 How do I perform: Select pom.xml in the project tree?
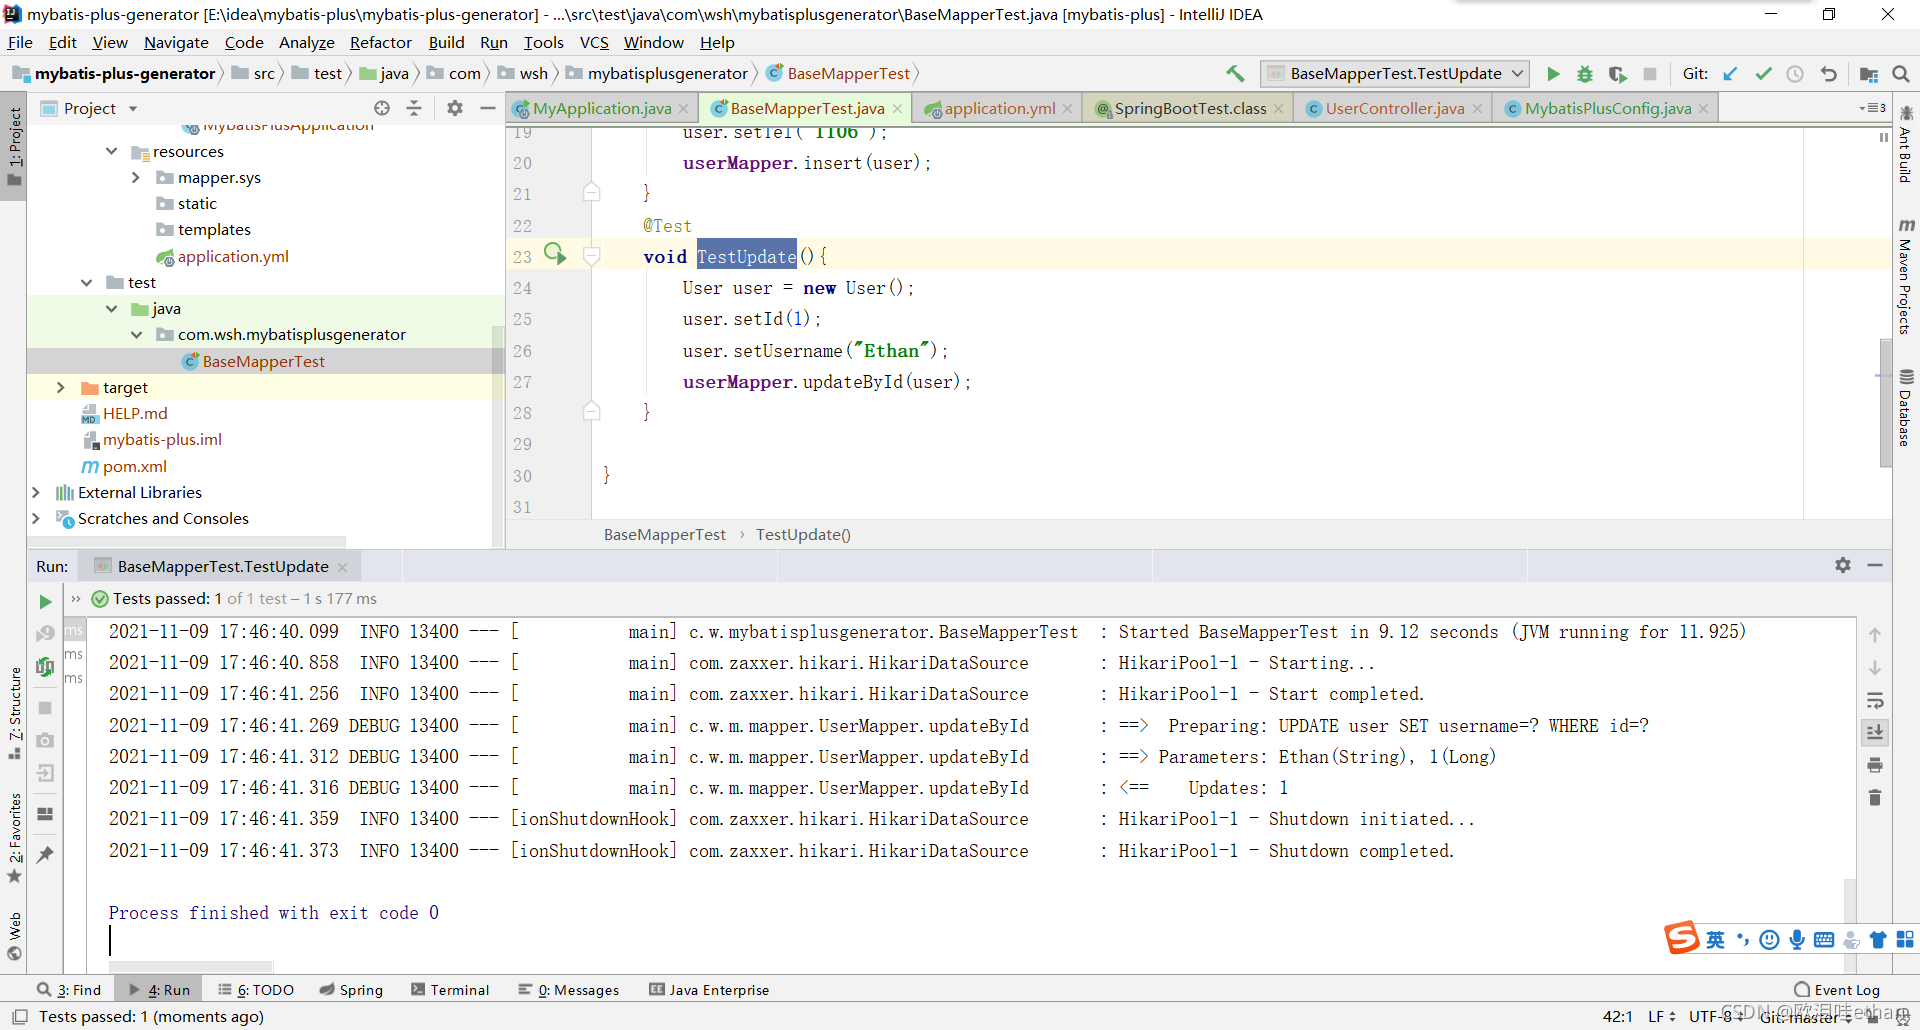coord(134,466)
